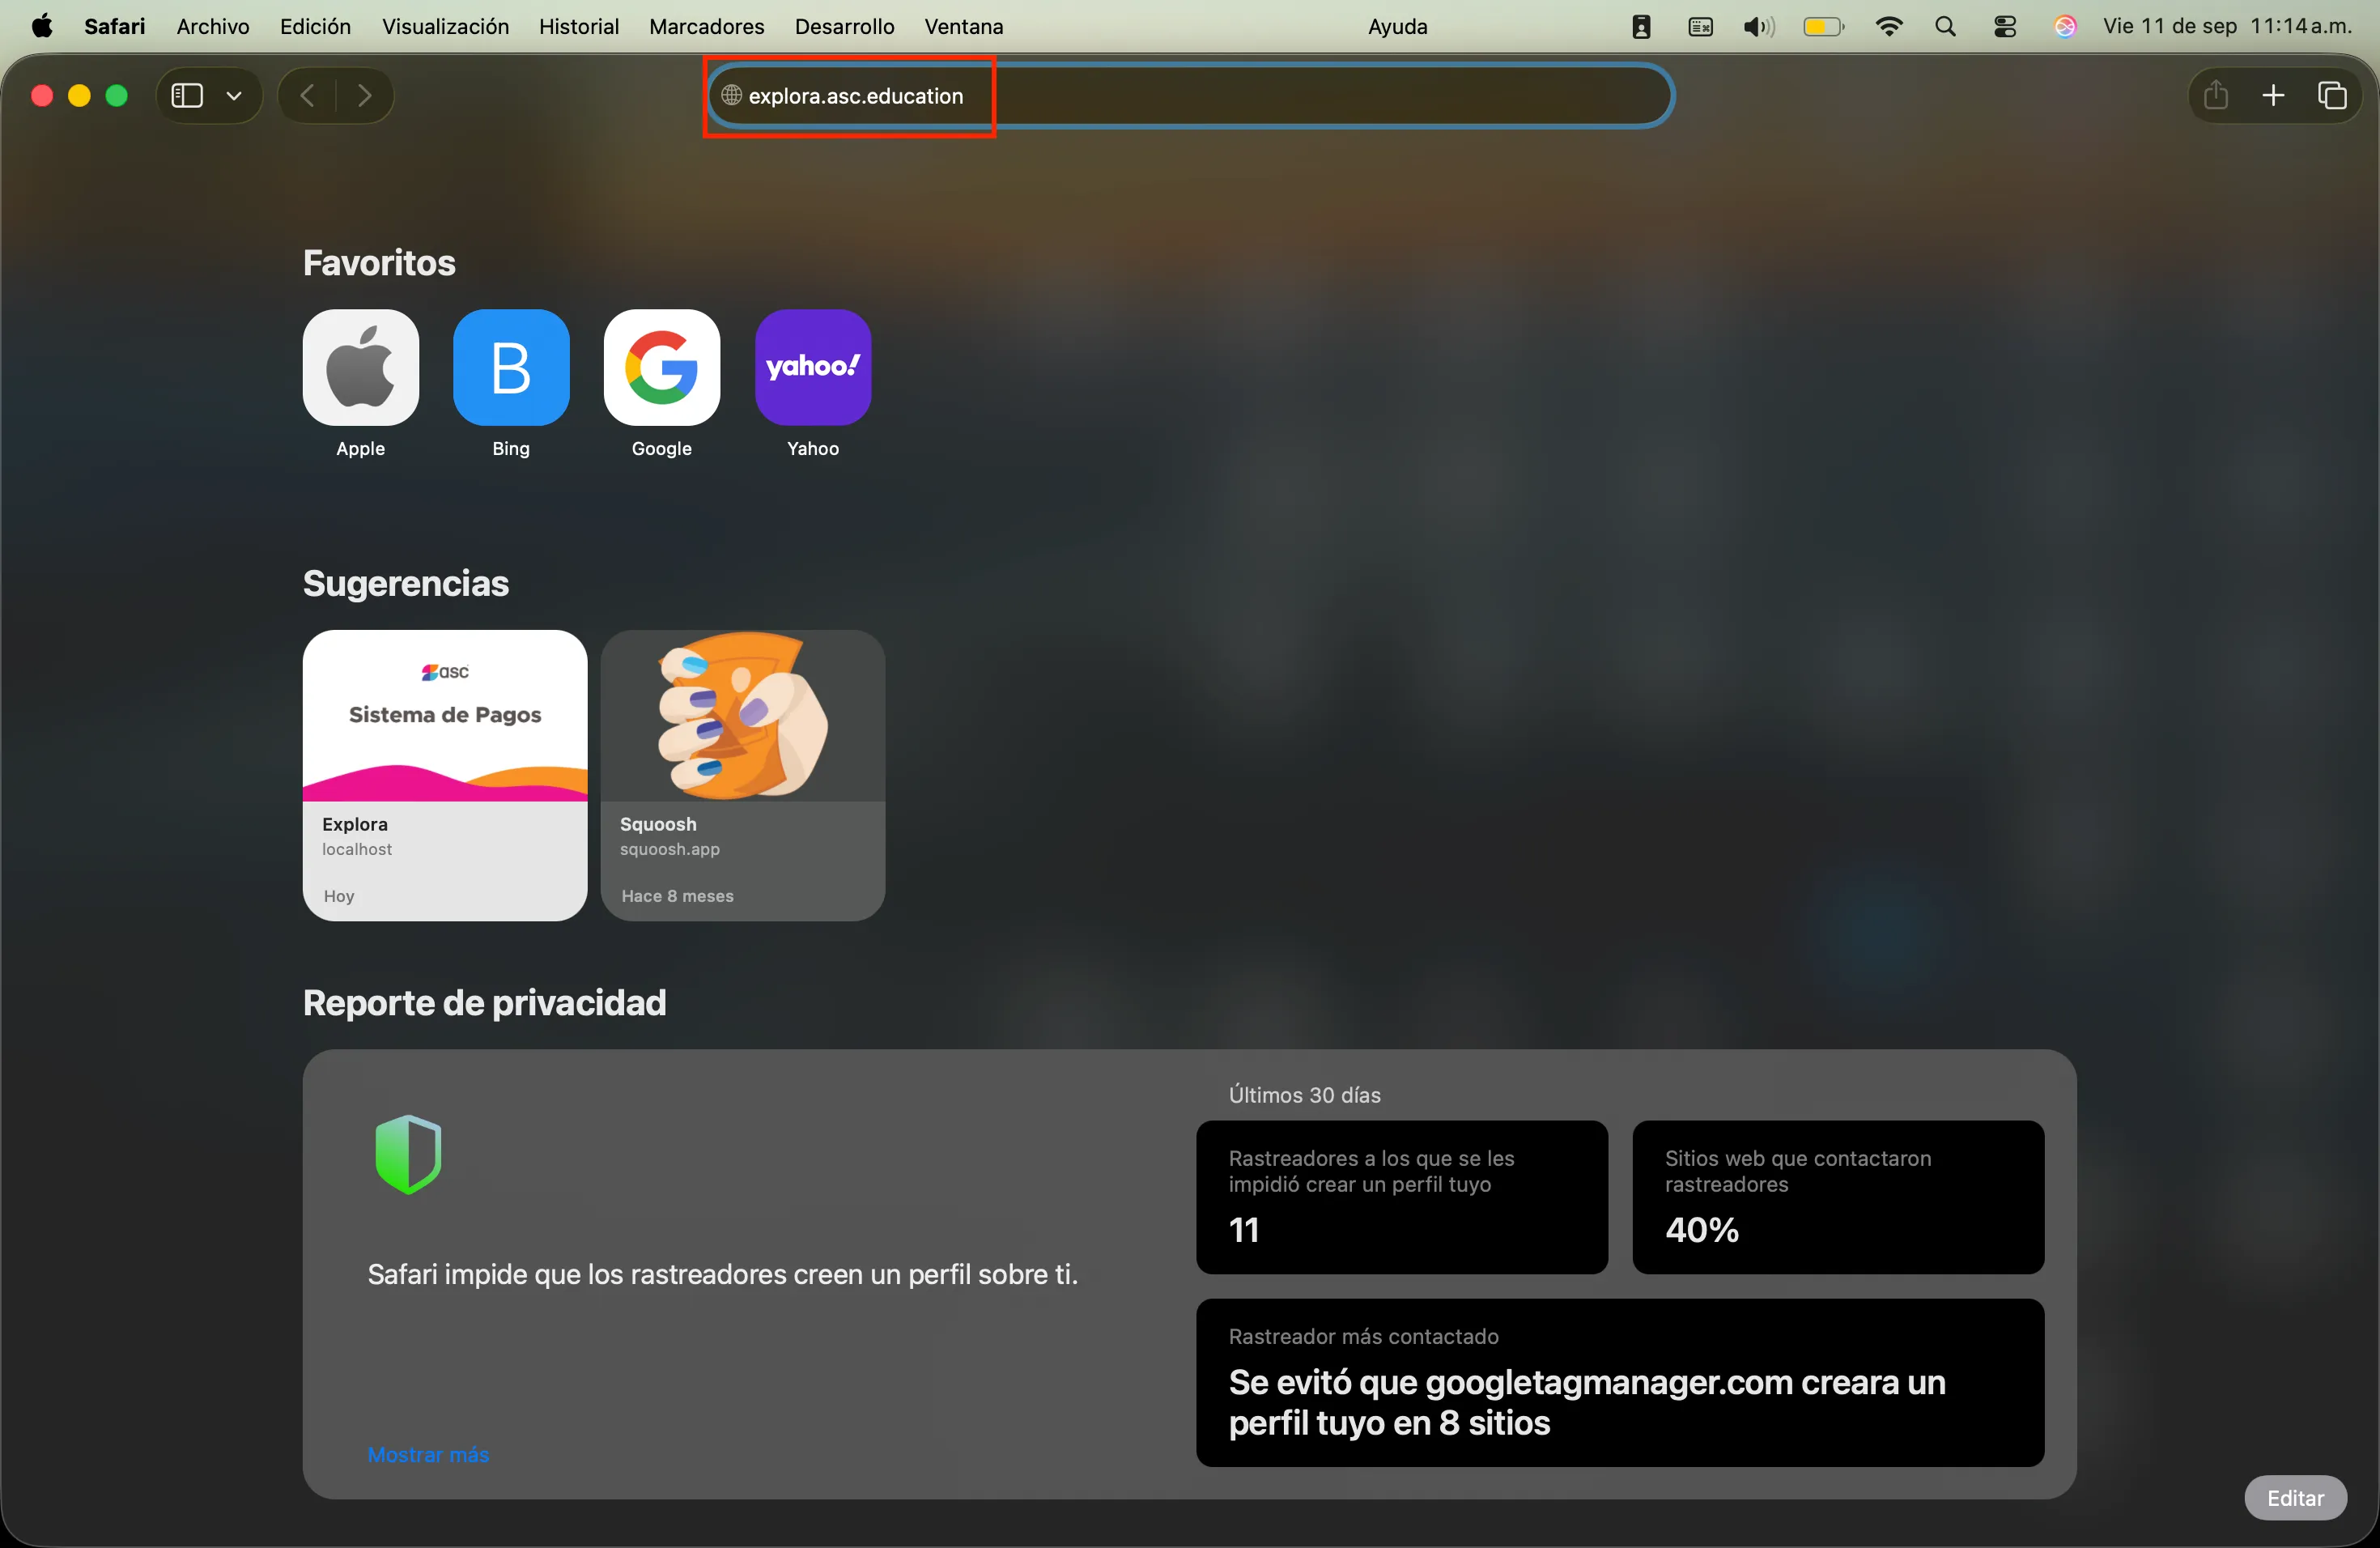Open the Explora localhost suggestion card
Screen dimensions: 2380x1548
pyautogui.click(x=445, y=775)
